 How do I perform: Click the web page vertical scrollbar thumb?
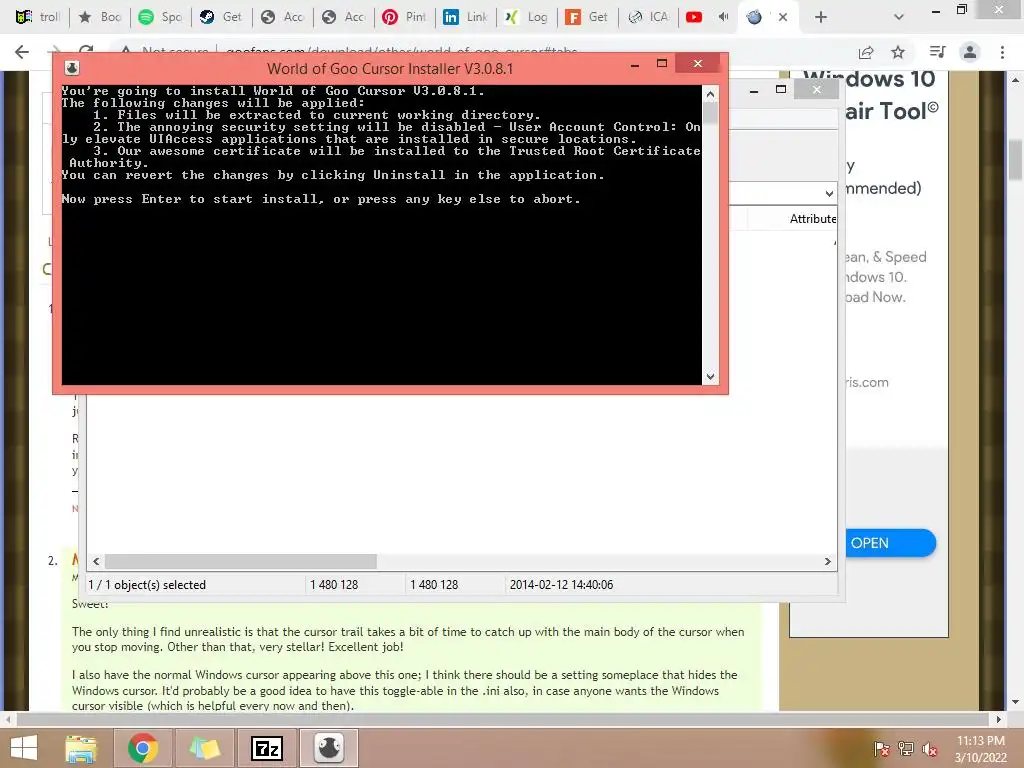tap(1016, 160)
